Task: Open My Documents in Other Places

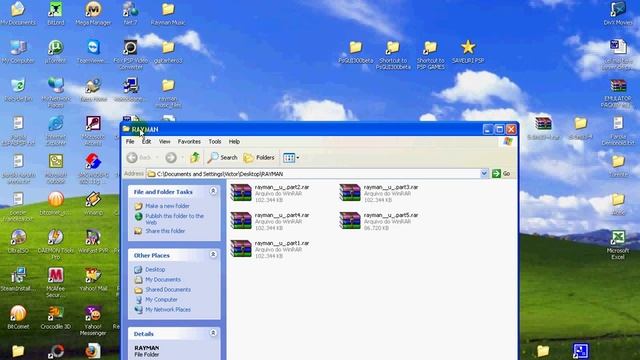Action: tap(163, 280)
